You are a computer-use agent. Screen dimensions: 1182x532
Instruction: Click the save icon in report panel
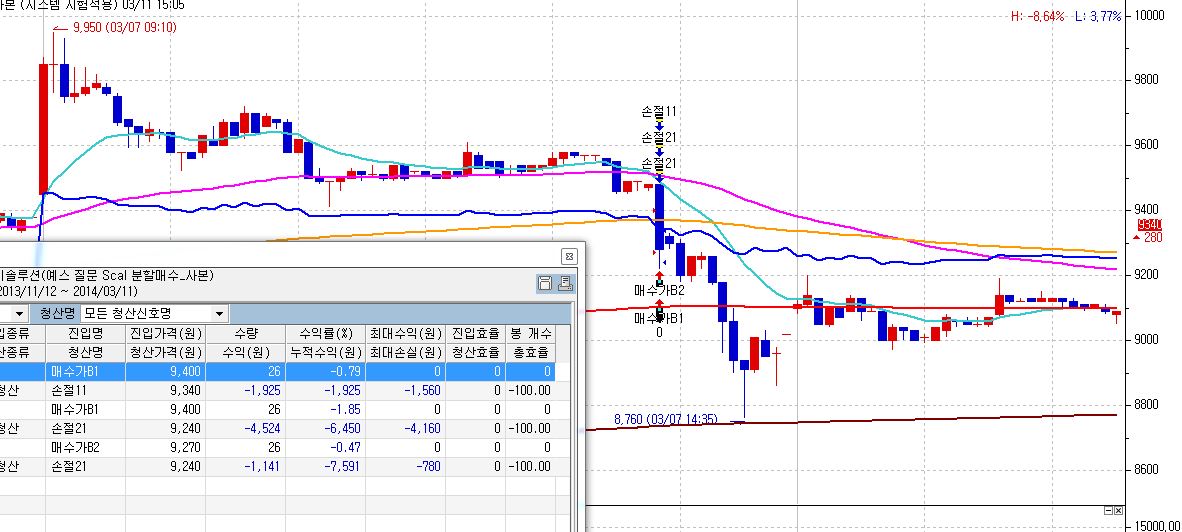click(545, 283)
